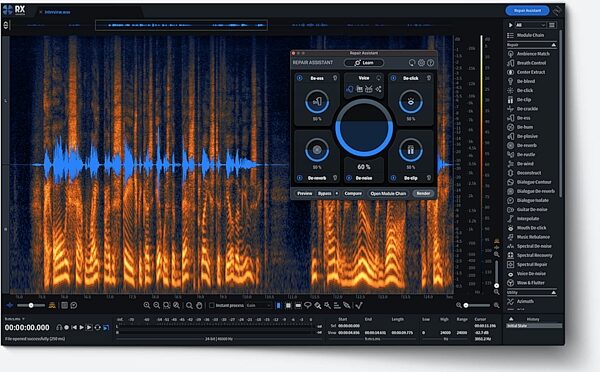Click the Compare button
Screen dimensions: 600x372
coord(353,194)
